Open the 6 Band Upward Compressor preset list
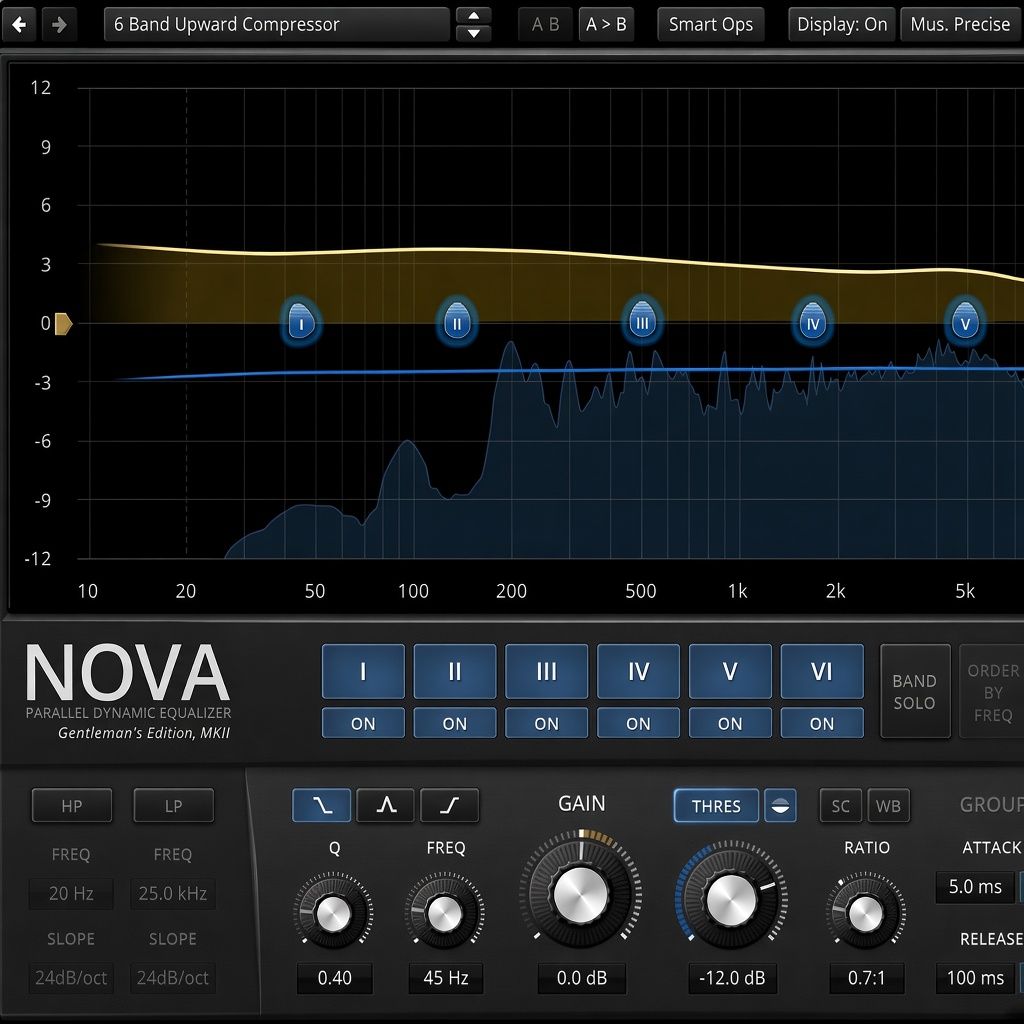This screenshot has width=1024, height=1024. click(276, 25)
